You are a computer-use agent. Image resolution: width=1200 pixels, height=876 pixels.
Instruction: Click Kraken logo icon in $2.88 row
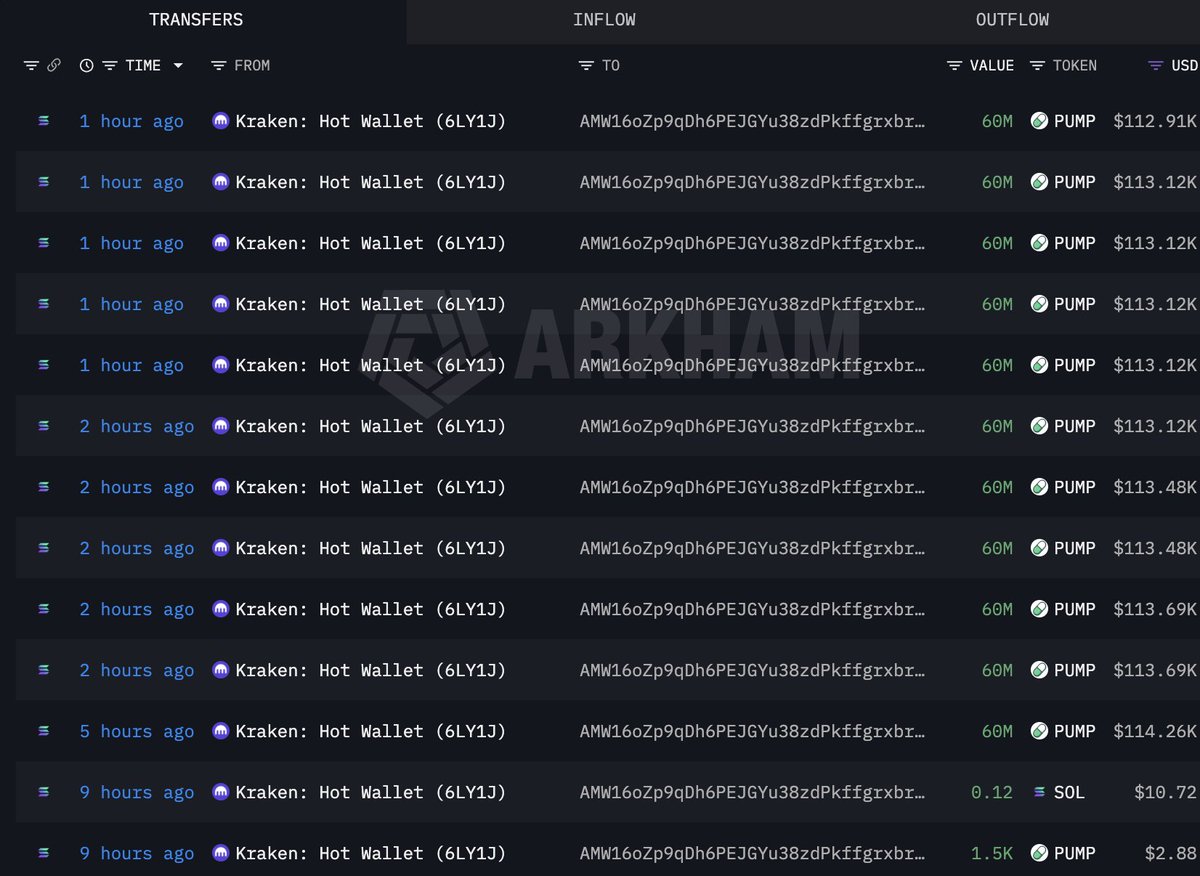[x=221, y=853]
